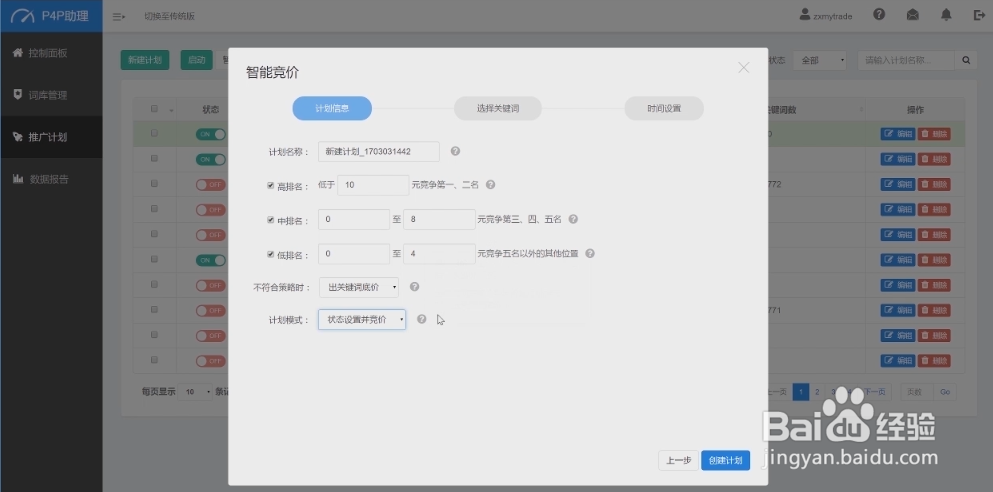The width and height of the screenshot is (993, 492).
Task: Expand the arrow beside header select-all checkbox
Action: click(170, 111)
